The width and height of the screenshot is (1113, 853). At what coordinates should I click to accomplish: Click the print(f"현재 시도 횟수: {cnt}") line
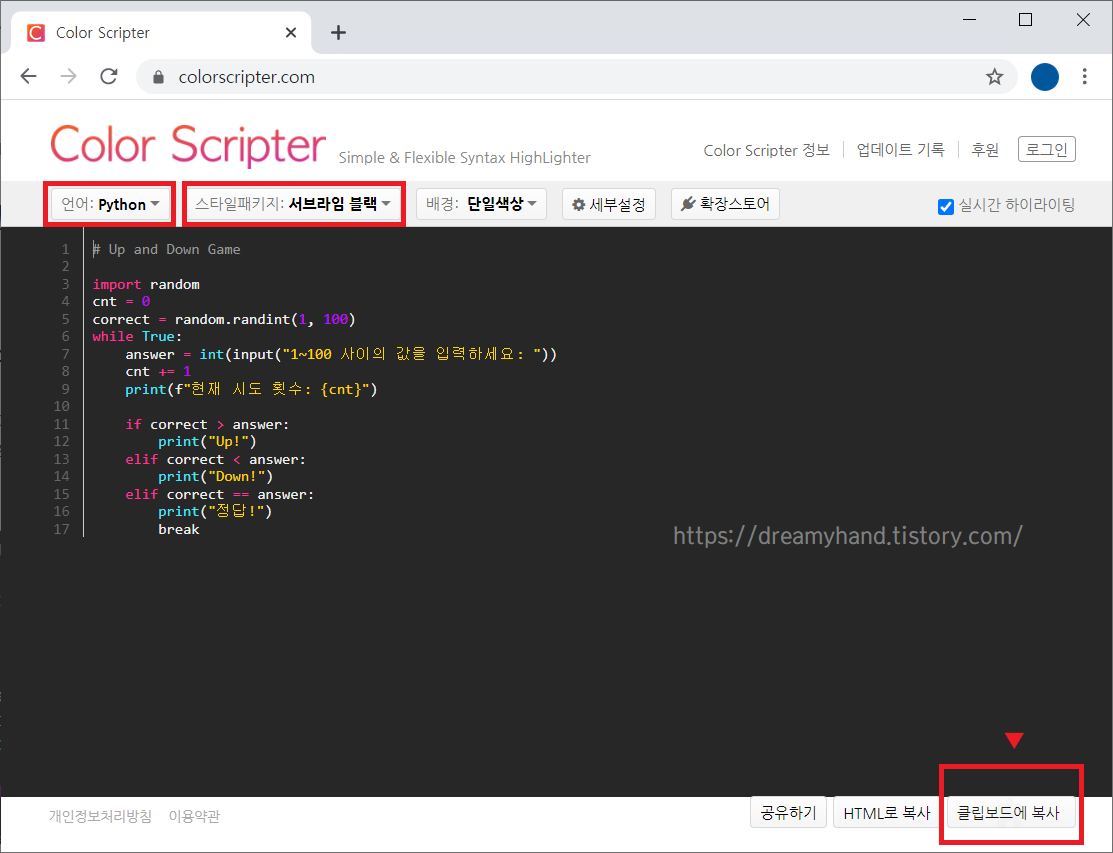(251, 390)
